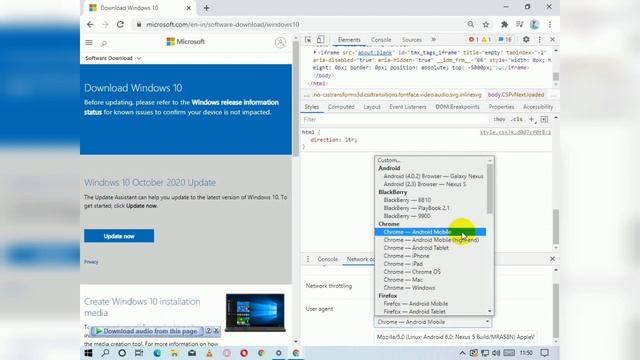The width and height of the screenshot is (640, 360).
Task: Switch to Sources tab
Action: click(411, 40)
